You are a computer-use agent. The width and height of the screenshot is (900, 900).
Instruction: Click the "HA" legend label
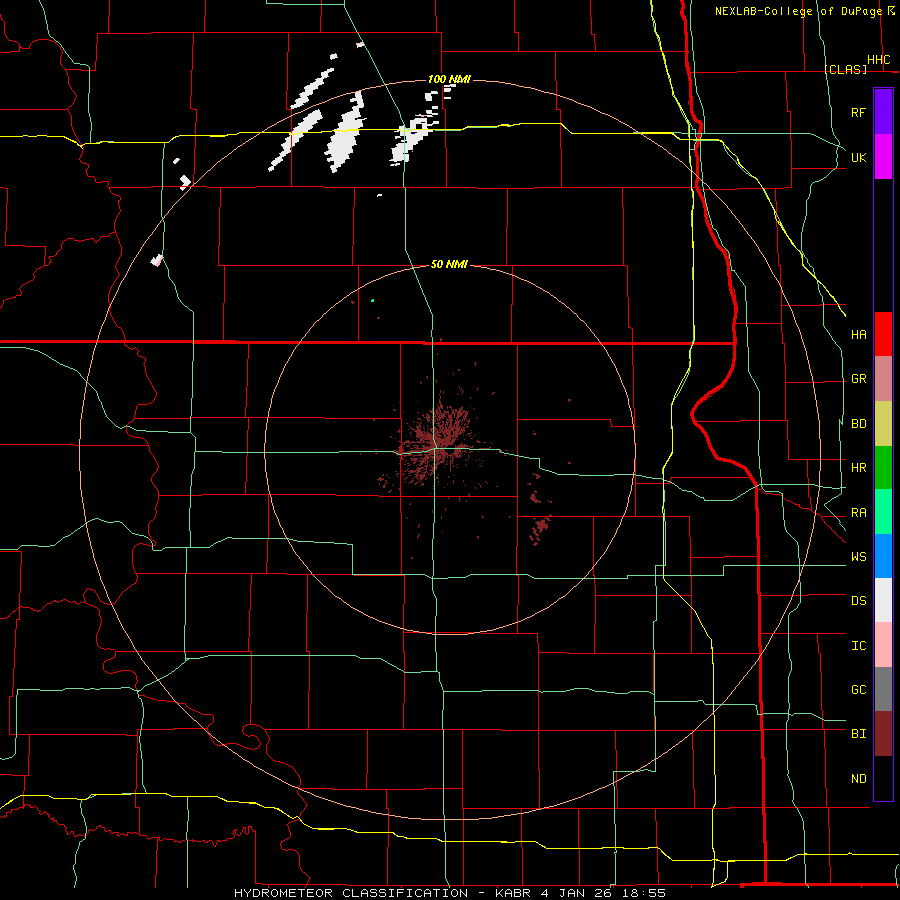858,334
